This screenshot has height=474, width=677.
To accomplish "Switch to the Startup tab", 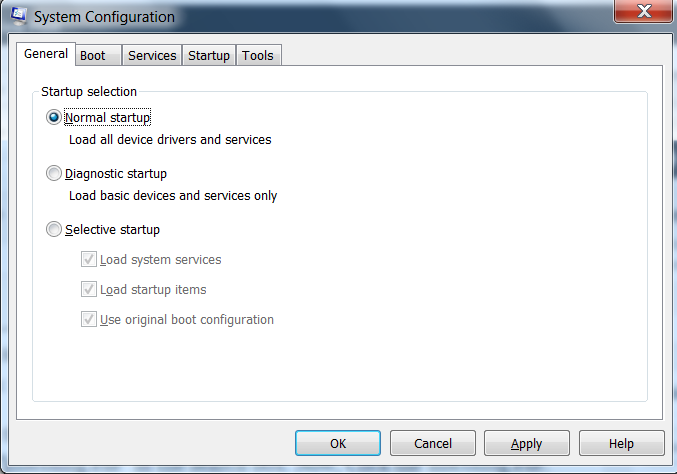I will (209, 56).
